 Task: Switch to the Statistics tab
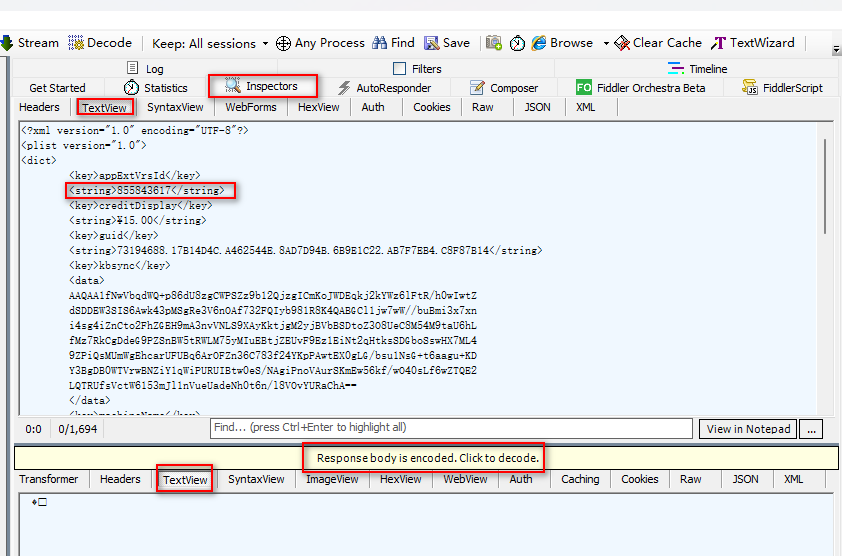(x=155, y=88)
